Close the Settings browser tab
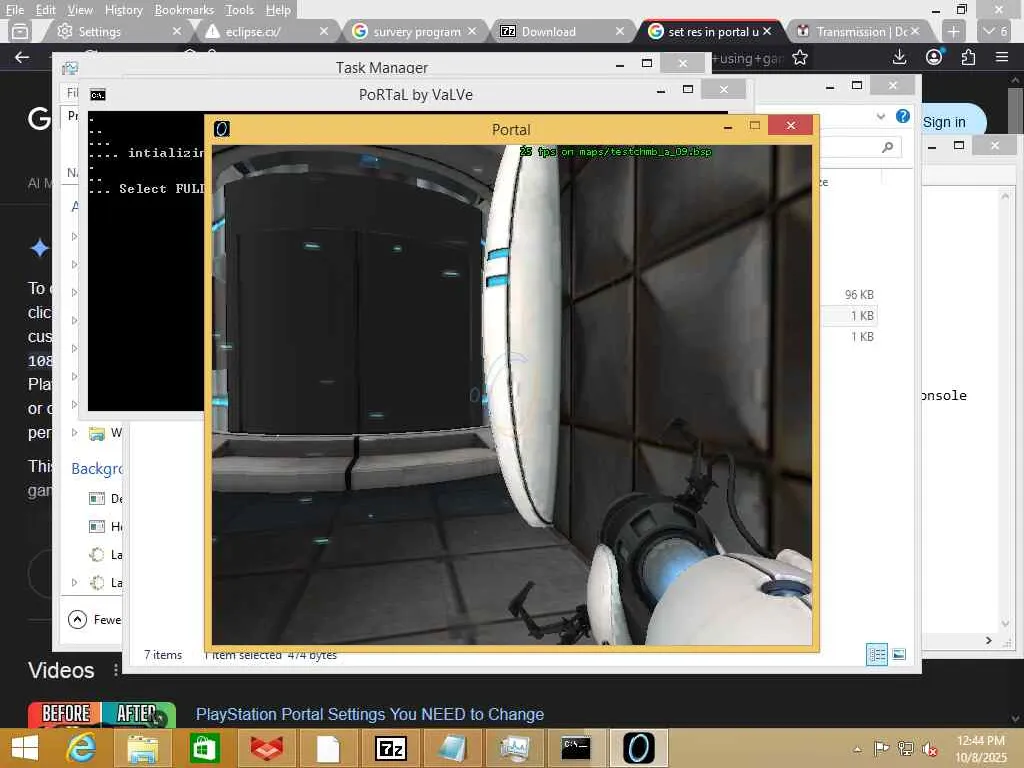The image size is (1024, 768). [176, 31]
